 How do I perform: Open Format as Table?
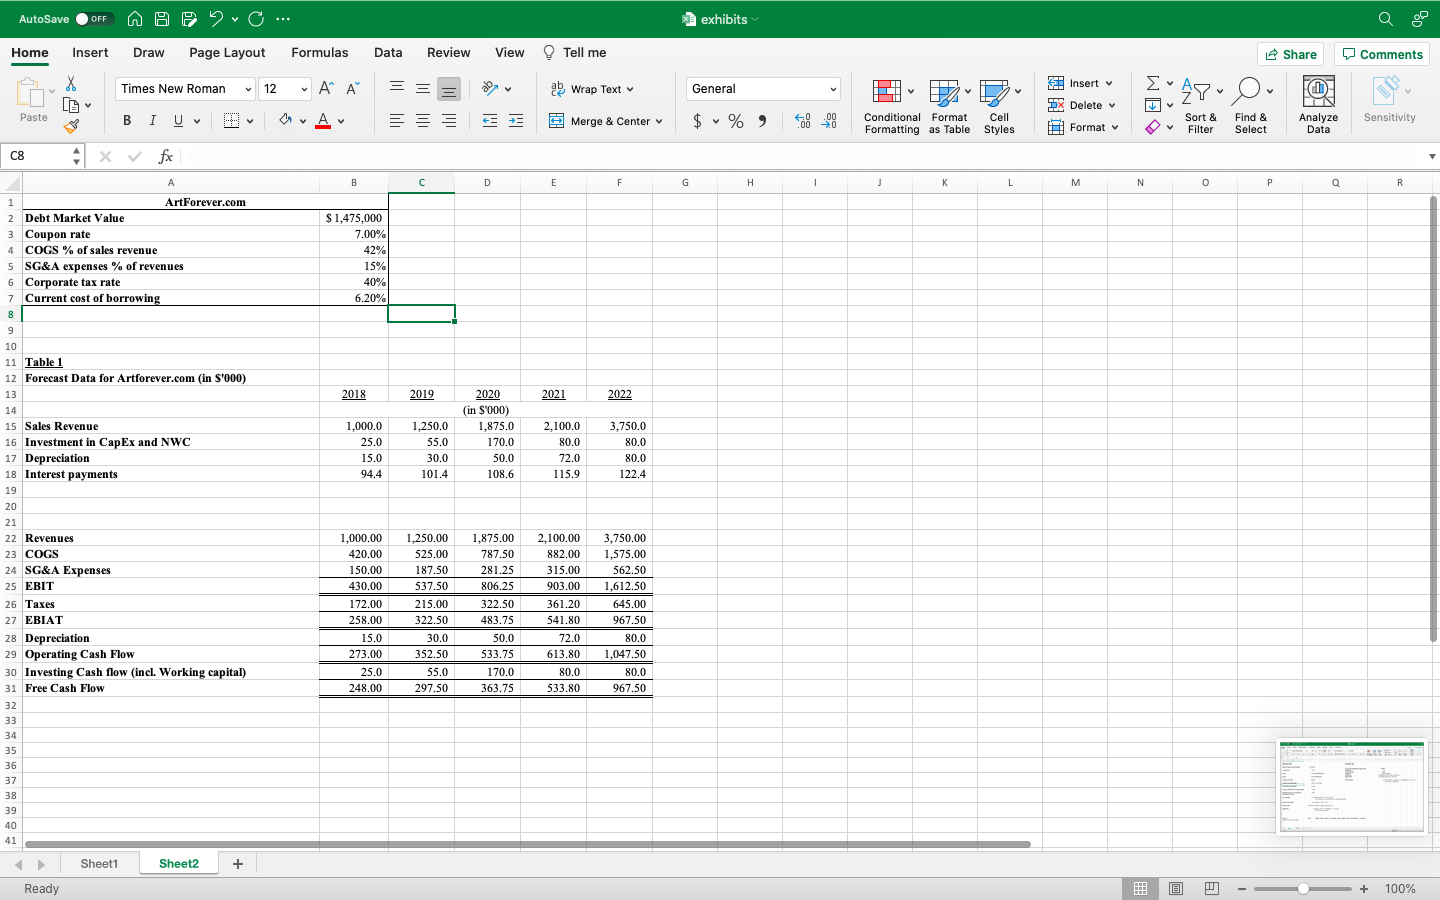pyautogui.click(x=949, y=106)
